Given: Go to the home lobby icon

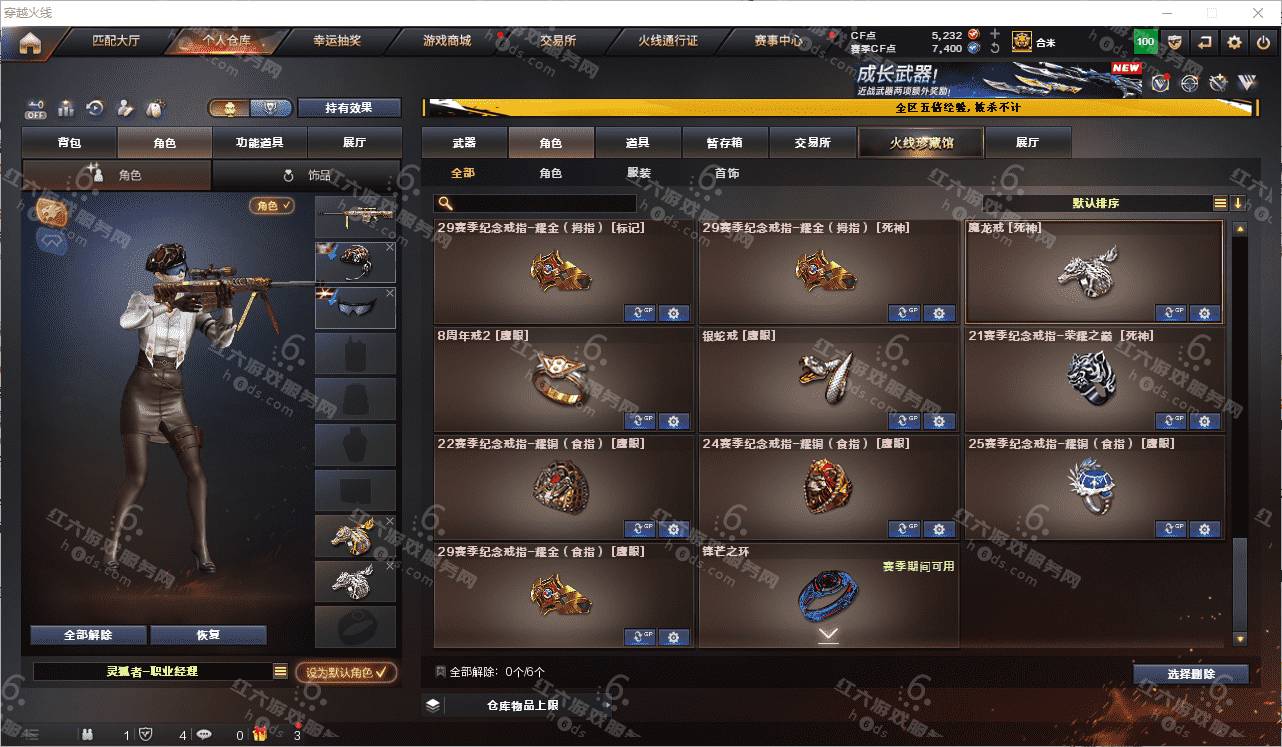Looking at the screenshot, I should tap(31, 43).
